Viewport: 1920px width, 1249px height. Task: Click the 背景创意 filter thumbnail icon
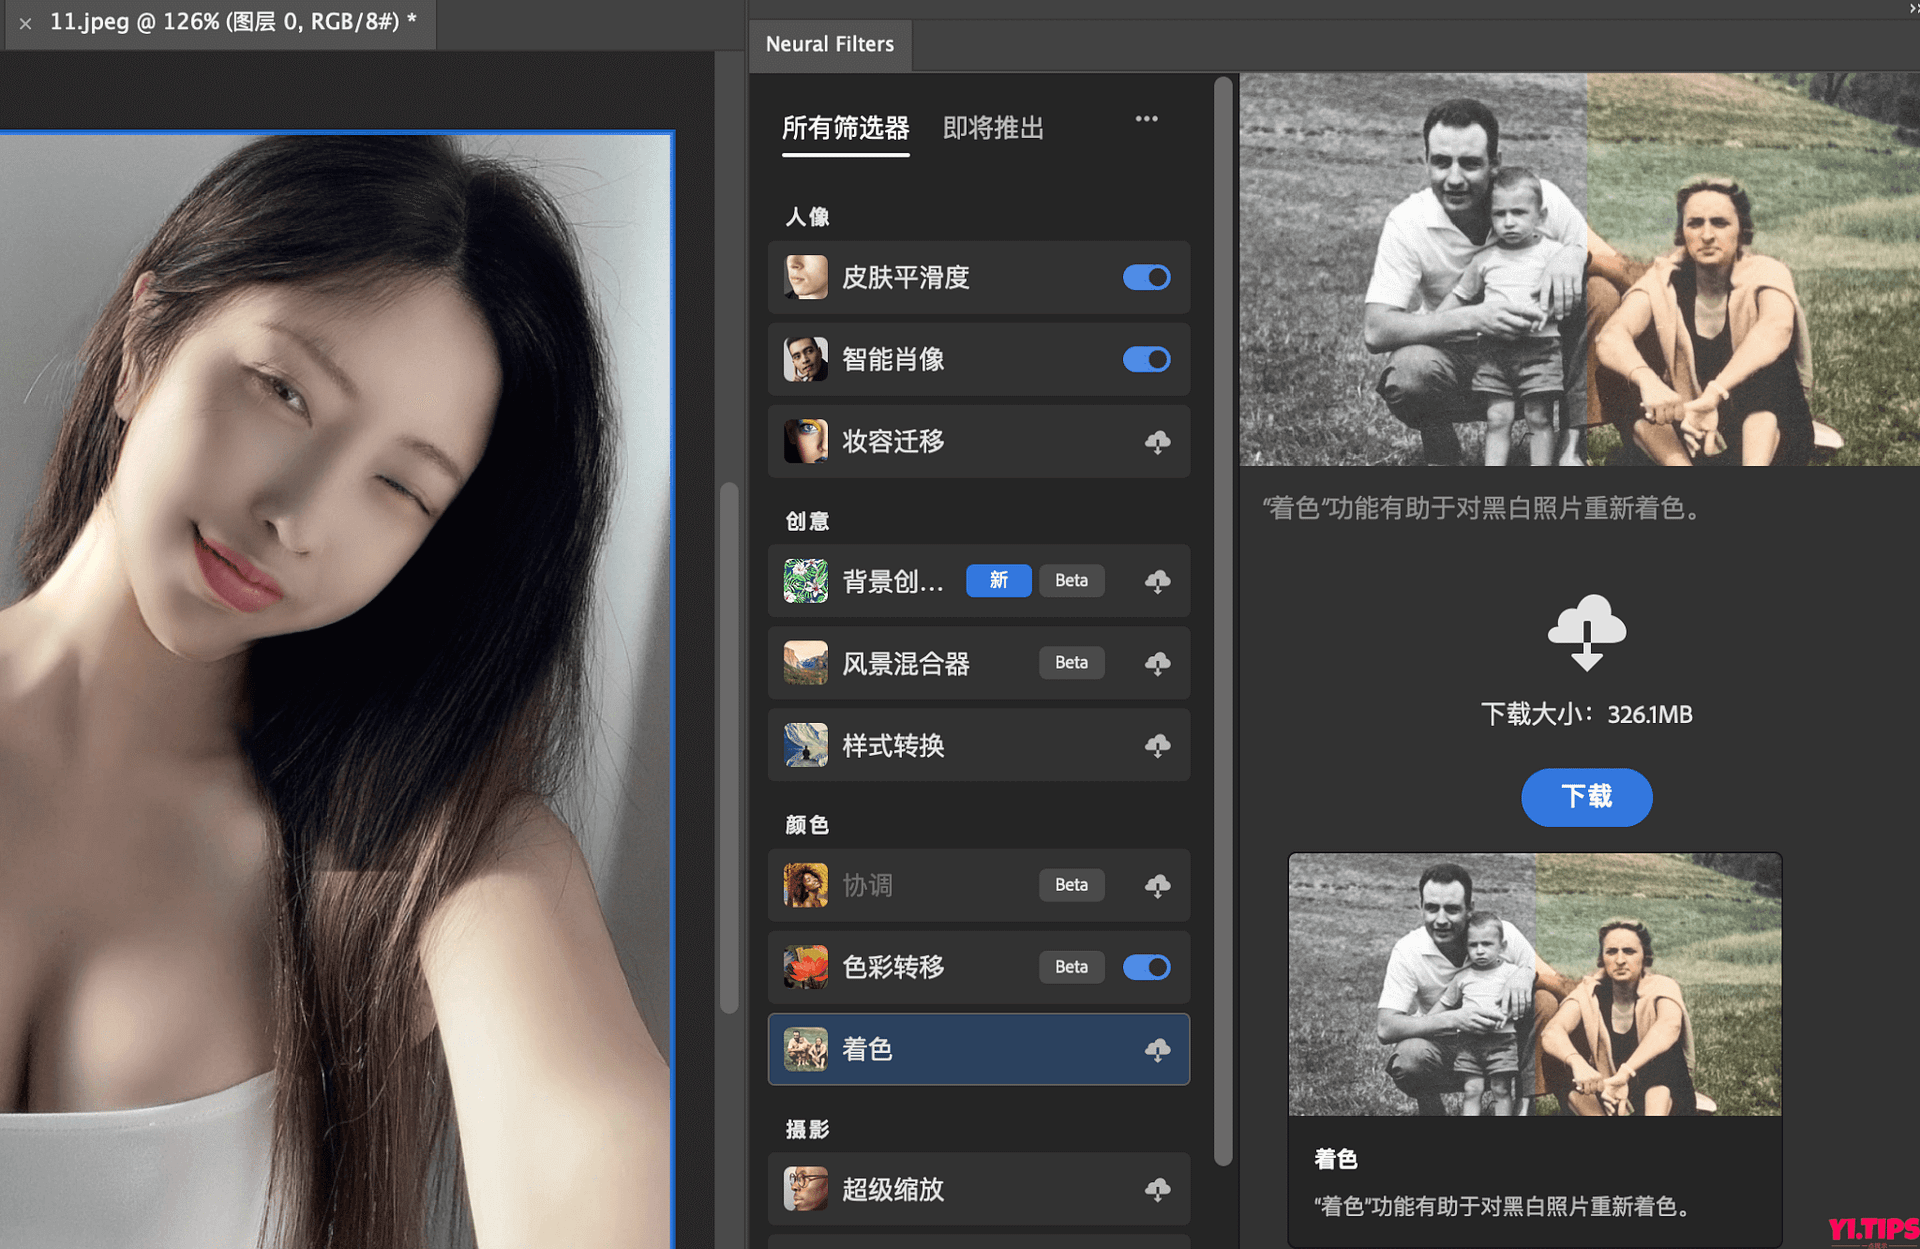click(x=806, y=581)
